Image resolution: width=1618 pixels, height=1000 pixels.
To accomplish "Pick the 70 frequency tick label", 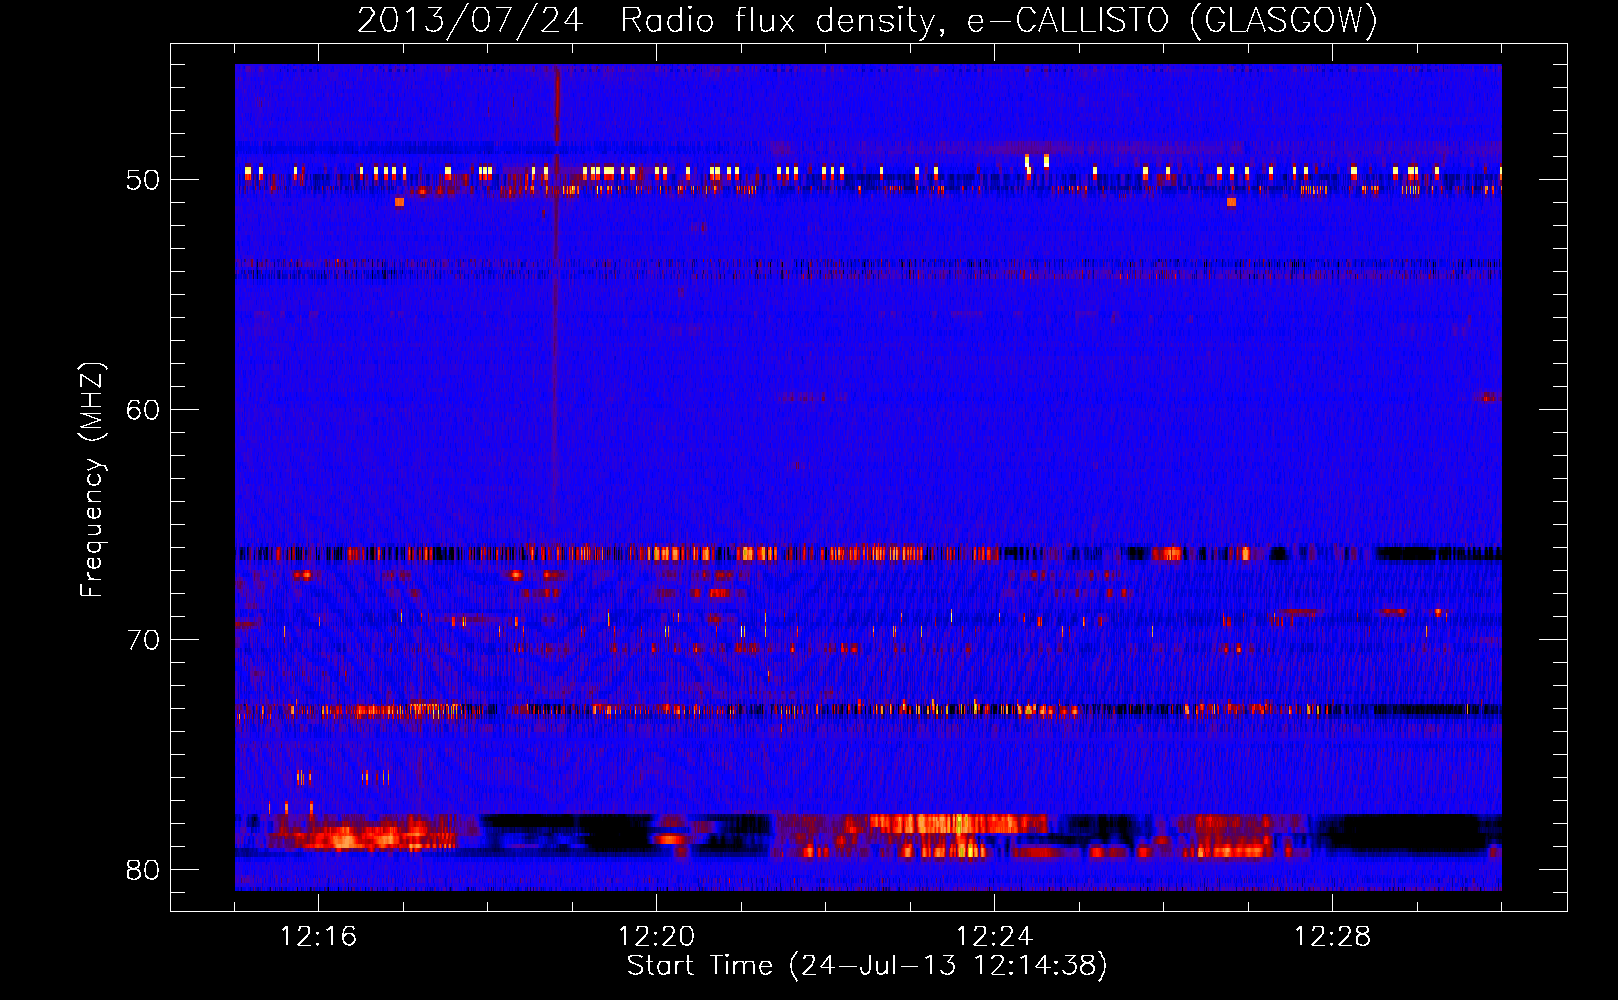I will click(x=143, y=640).
